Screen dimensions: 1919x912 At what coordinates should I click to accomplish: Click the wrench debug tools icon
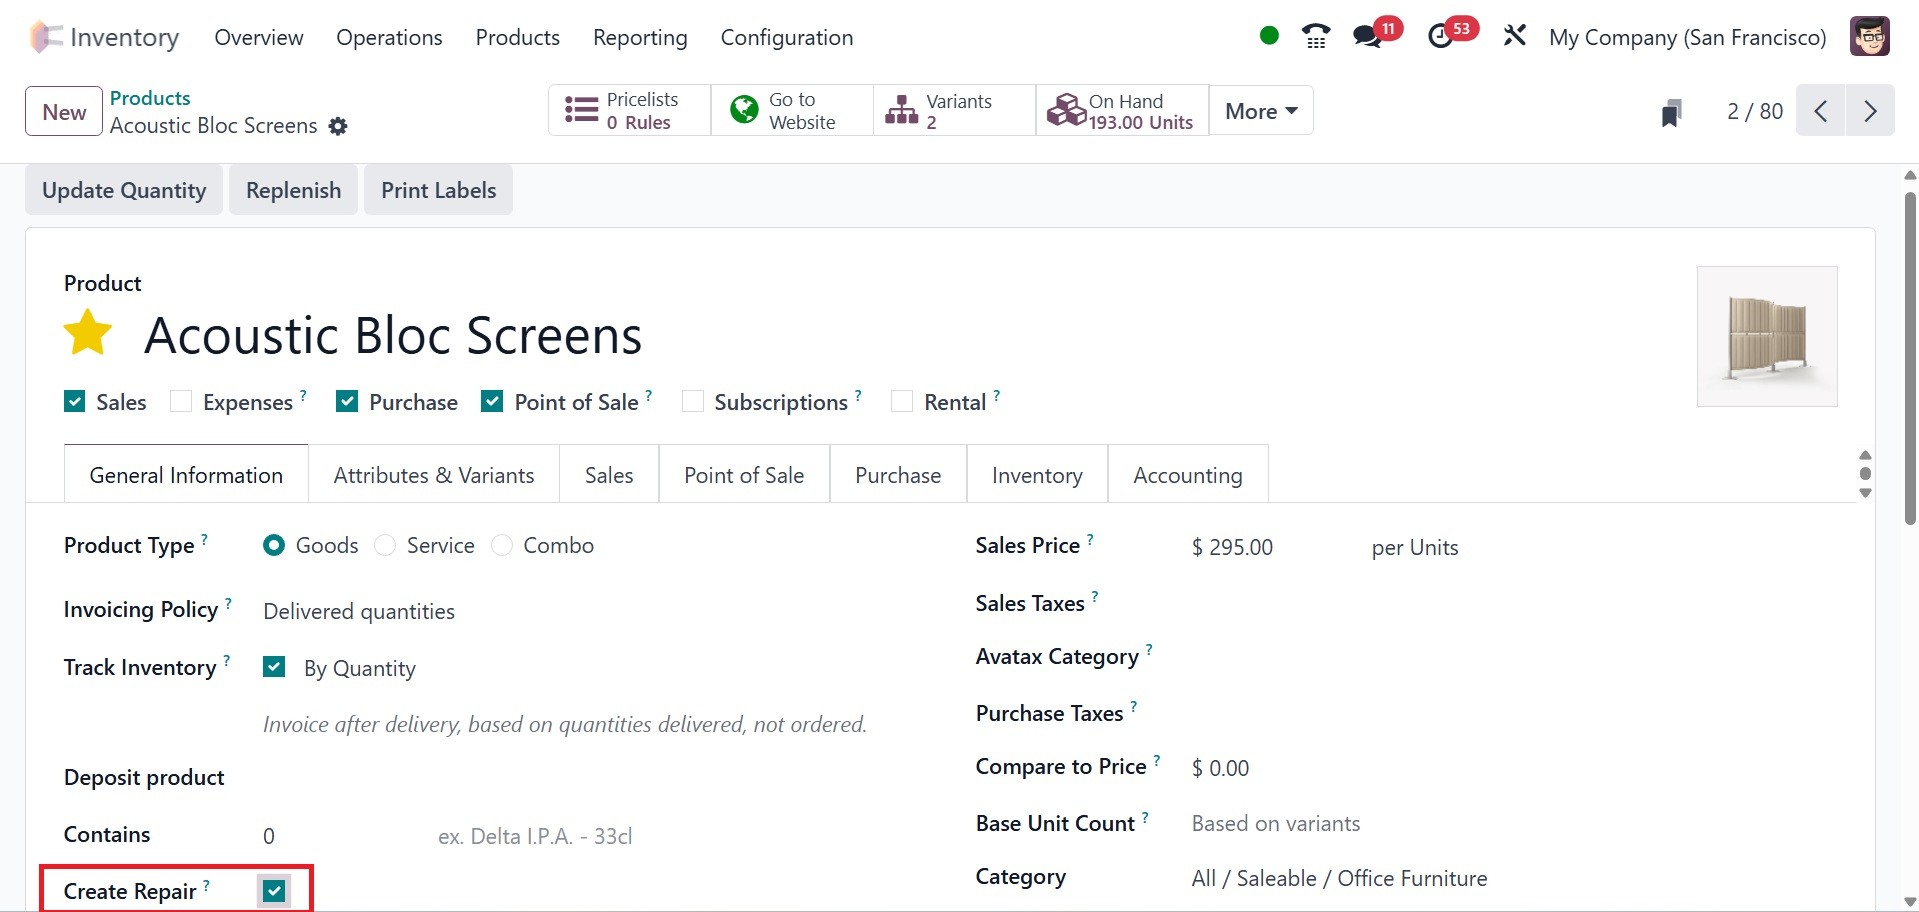[1514, 37]
